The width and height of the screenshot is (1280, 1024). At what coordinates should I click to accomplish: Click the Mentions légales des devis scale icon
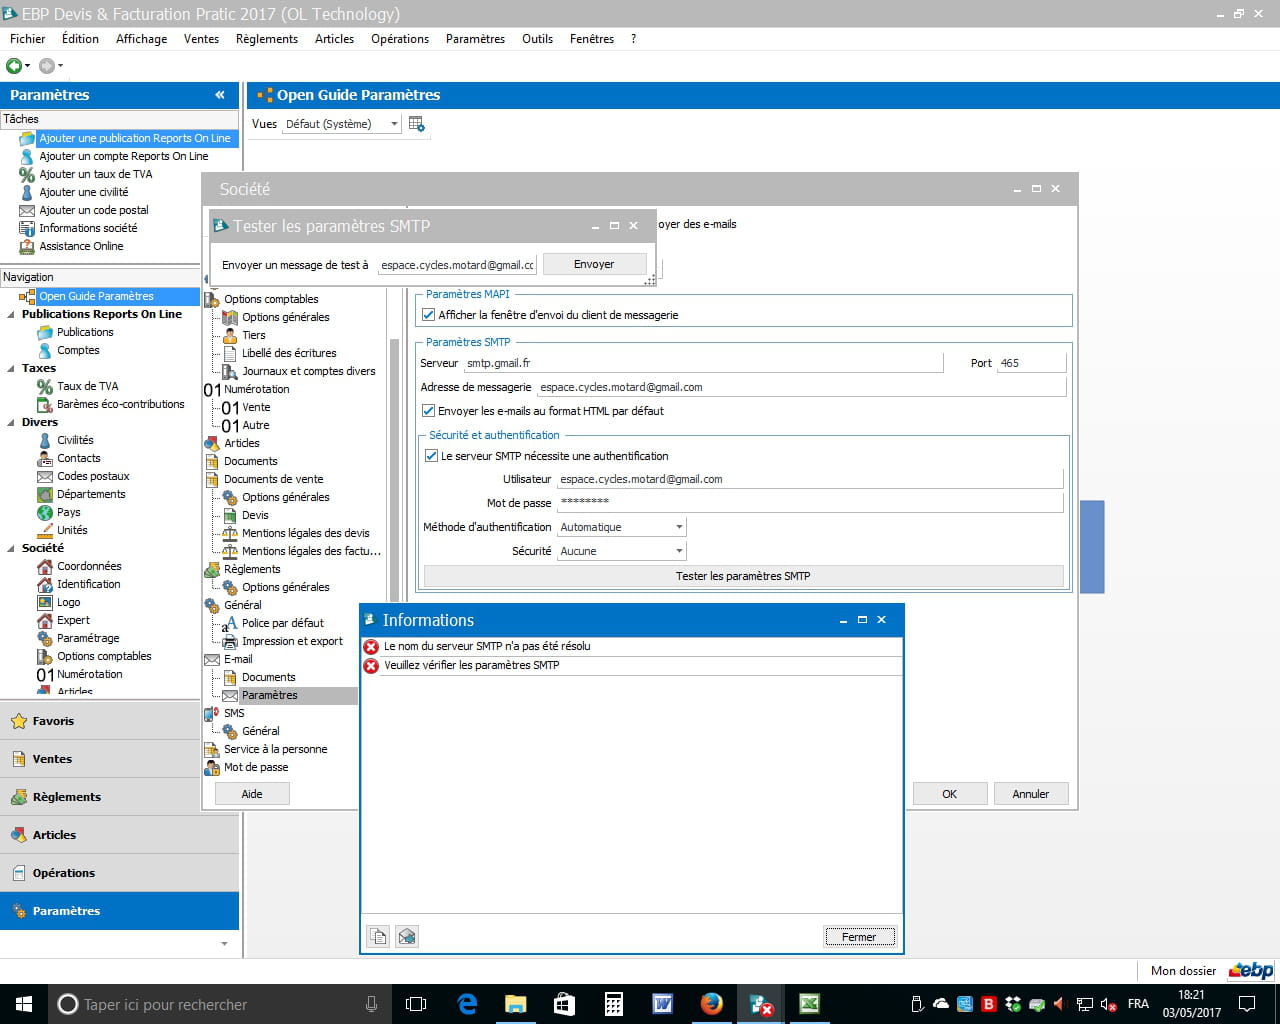pos(230,533)
